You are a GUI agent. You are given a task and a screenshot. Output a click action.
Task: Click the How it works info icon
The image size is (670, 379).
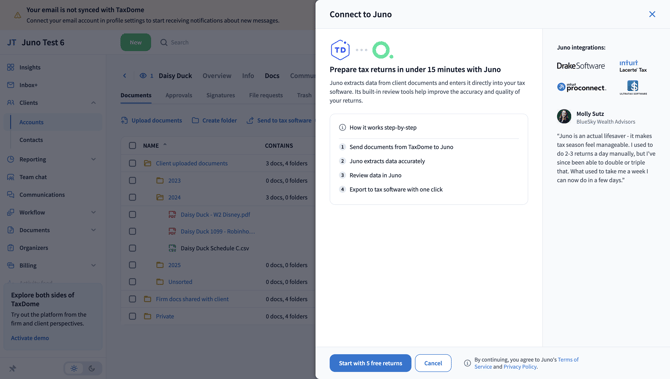(x=342, y=127)
